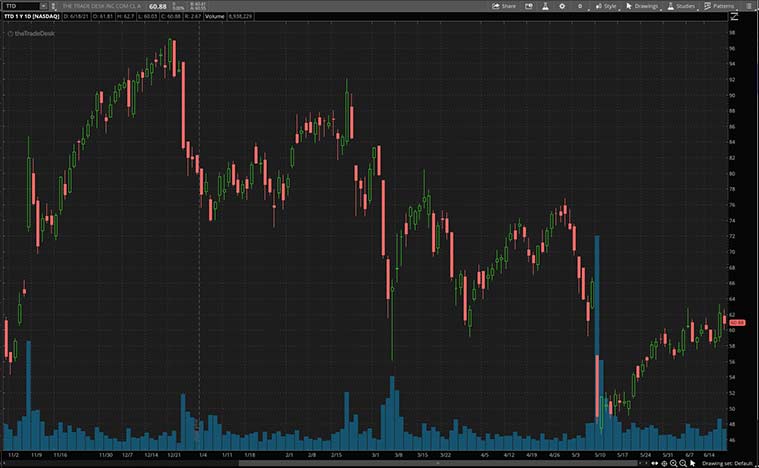Select the pointer cursor tool at bottom
Screen dimensions: 759x468
tap(692, 463)
